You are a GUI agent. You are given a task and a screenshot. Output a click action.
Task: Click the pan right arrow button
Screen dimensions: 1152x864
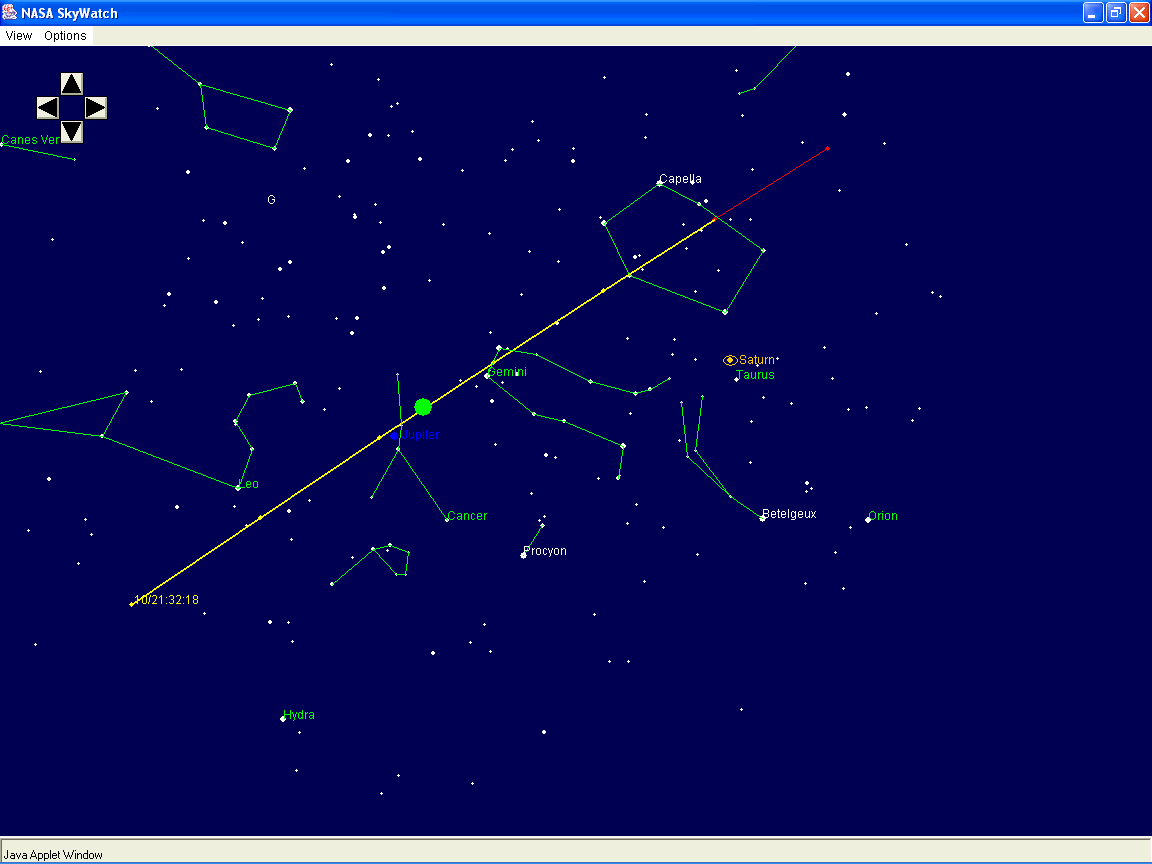coord(96,108)
